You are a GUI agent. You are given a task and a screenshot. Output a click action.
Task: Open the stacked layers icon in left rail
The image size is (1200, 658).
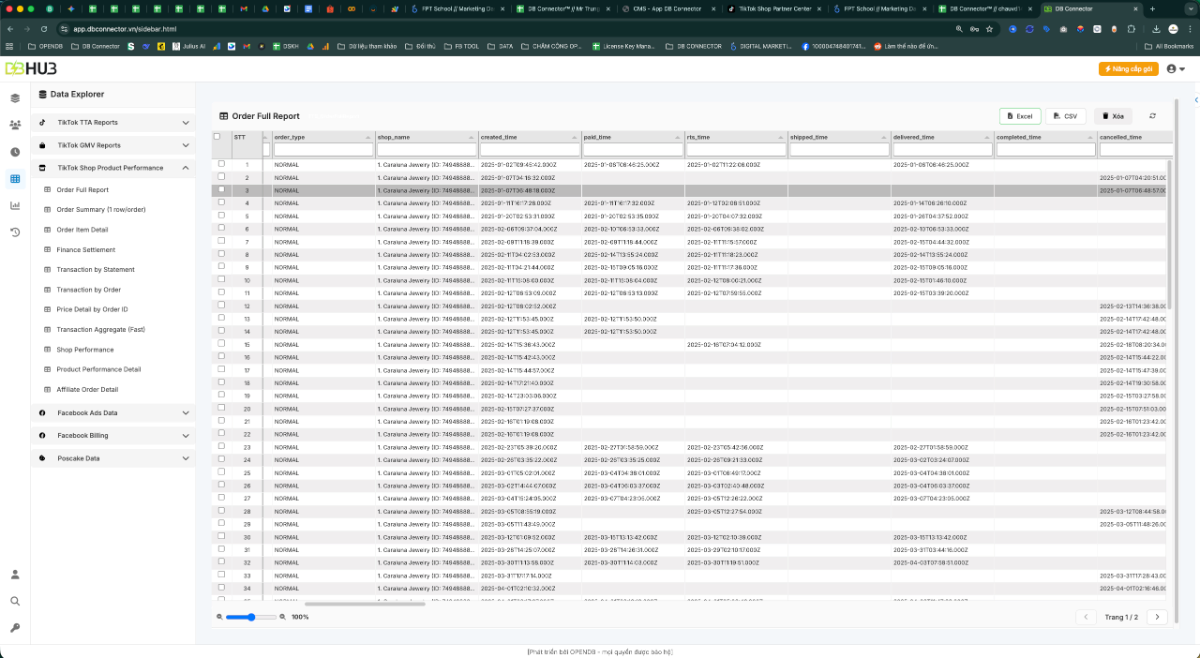[15, 98]
